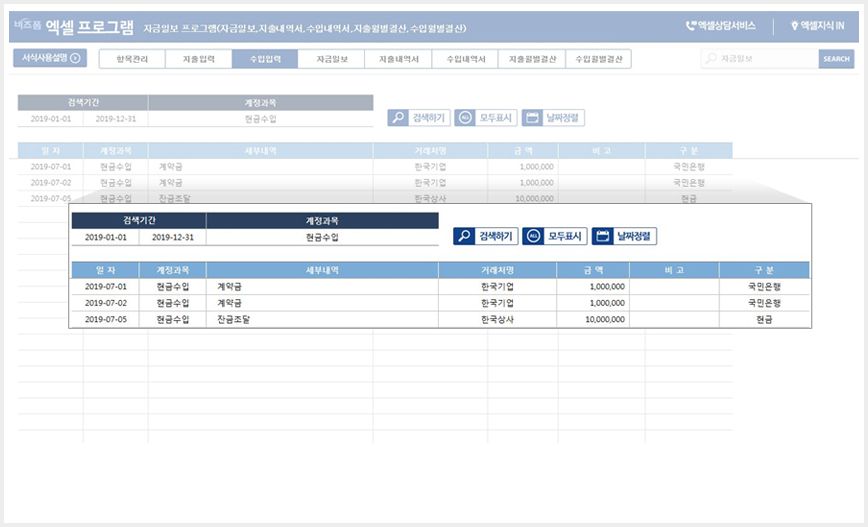Screen dimensions: 868x527
Task: Select the 잔금조달 cell in the enlarged callout
Action: coord(322,319)
